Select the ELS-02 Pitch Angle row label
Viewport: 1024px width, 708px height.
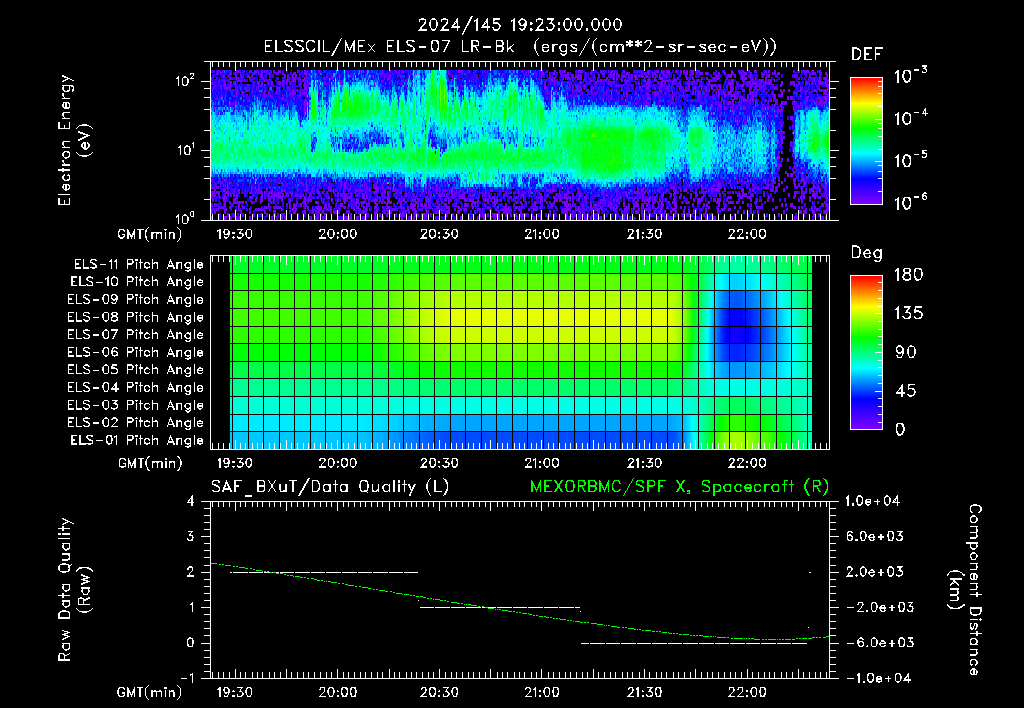coord(135,423)
